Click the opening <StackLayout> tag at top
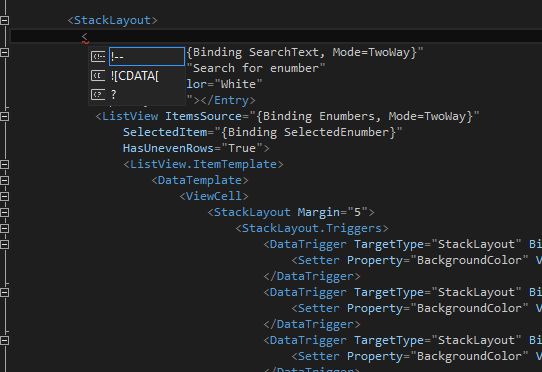542x372 pixels. [112, 20]
